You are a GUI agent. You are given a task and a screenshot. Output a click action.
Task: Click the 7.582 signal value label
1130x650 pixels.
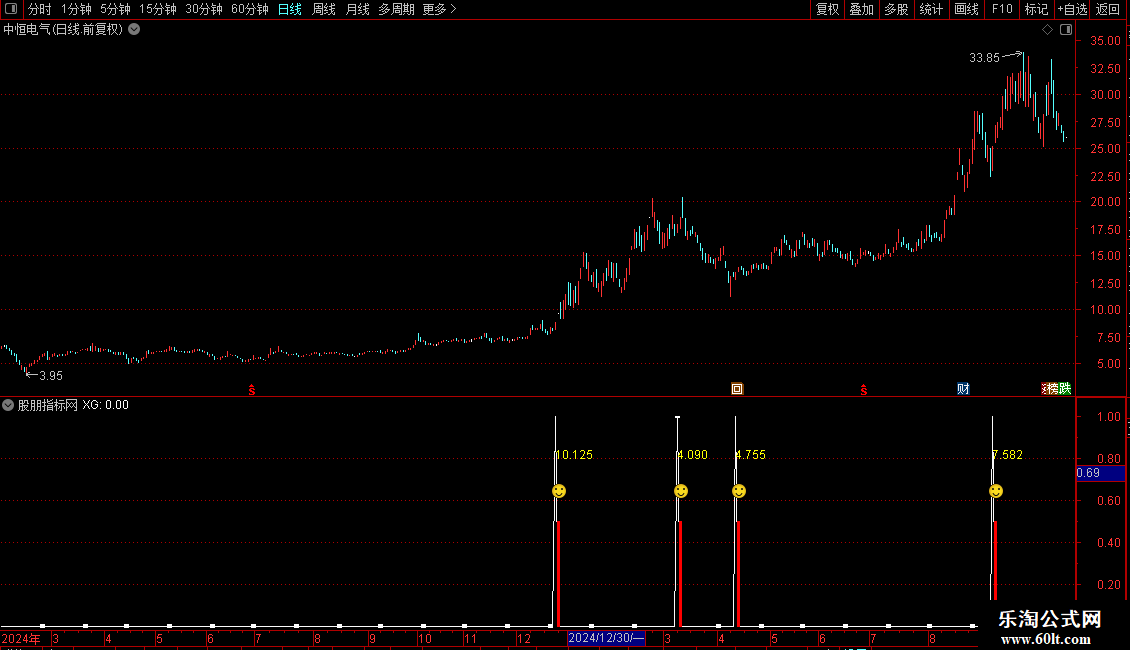pos(1007,455)
